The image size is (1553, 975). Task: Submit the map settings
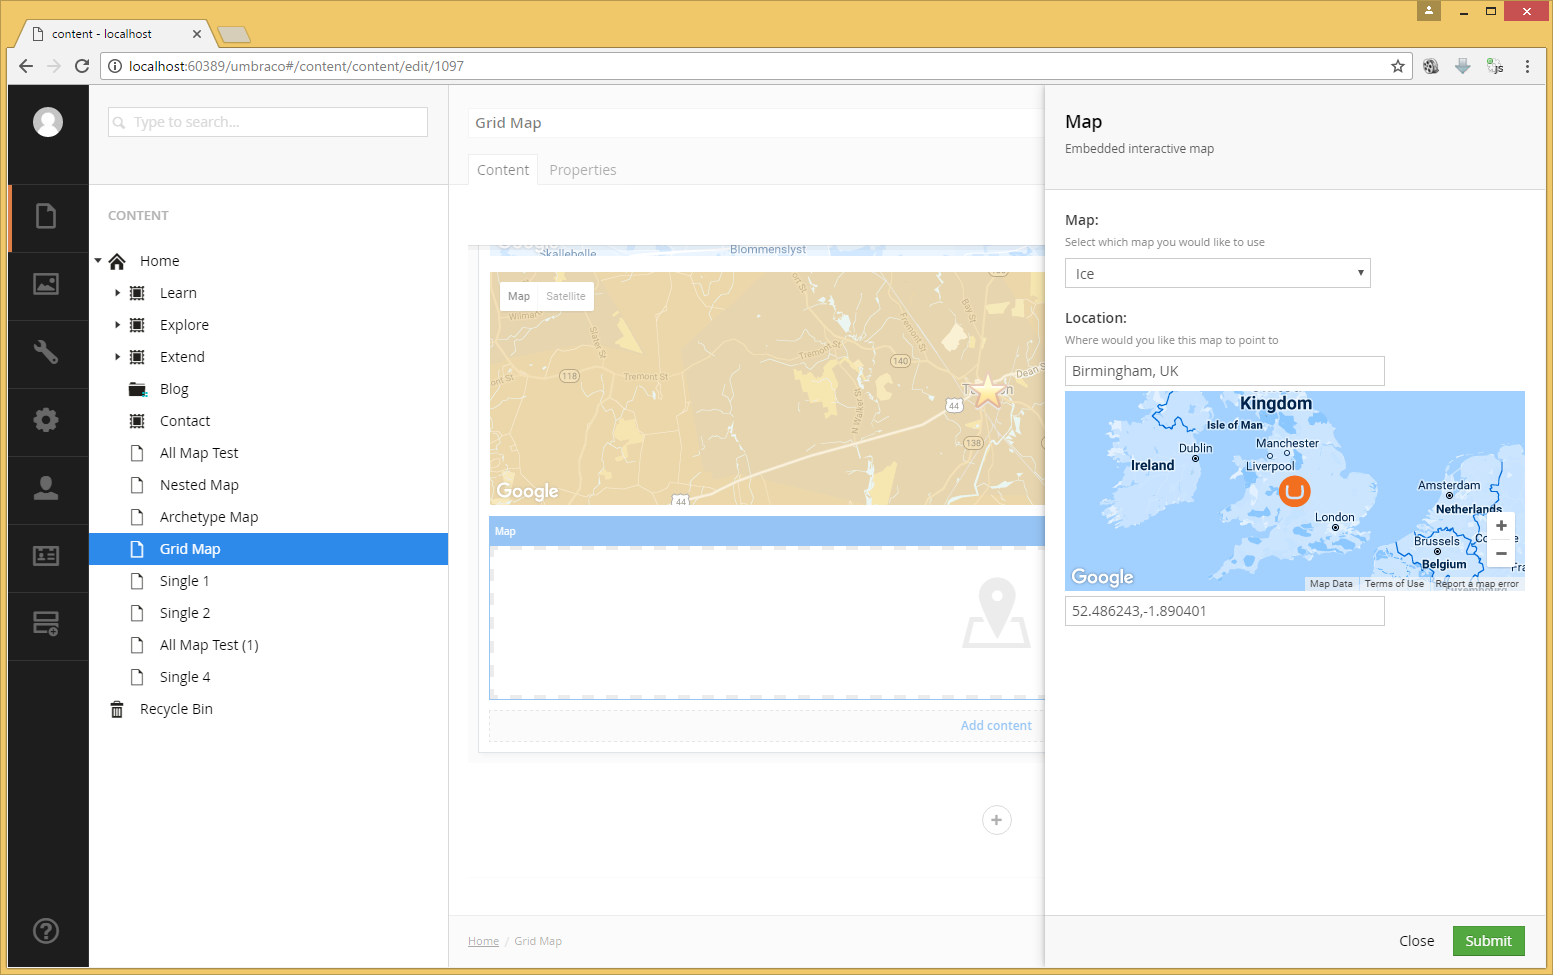[1488, 941]
